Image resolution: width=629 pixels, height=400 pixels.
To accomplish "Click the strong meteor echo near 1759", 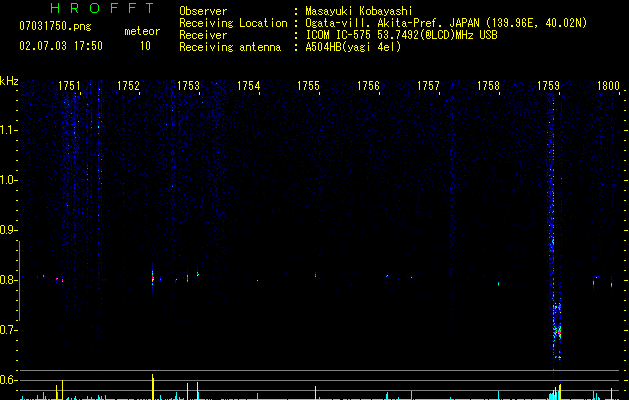I will (x=557, y=332).
